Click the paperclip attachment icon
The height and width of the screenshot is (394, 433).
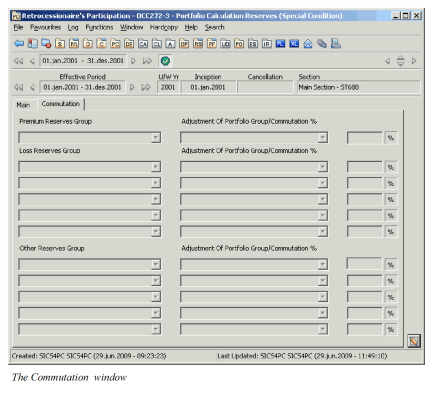[322, 44]
